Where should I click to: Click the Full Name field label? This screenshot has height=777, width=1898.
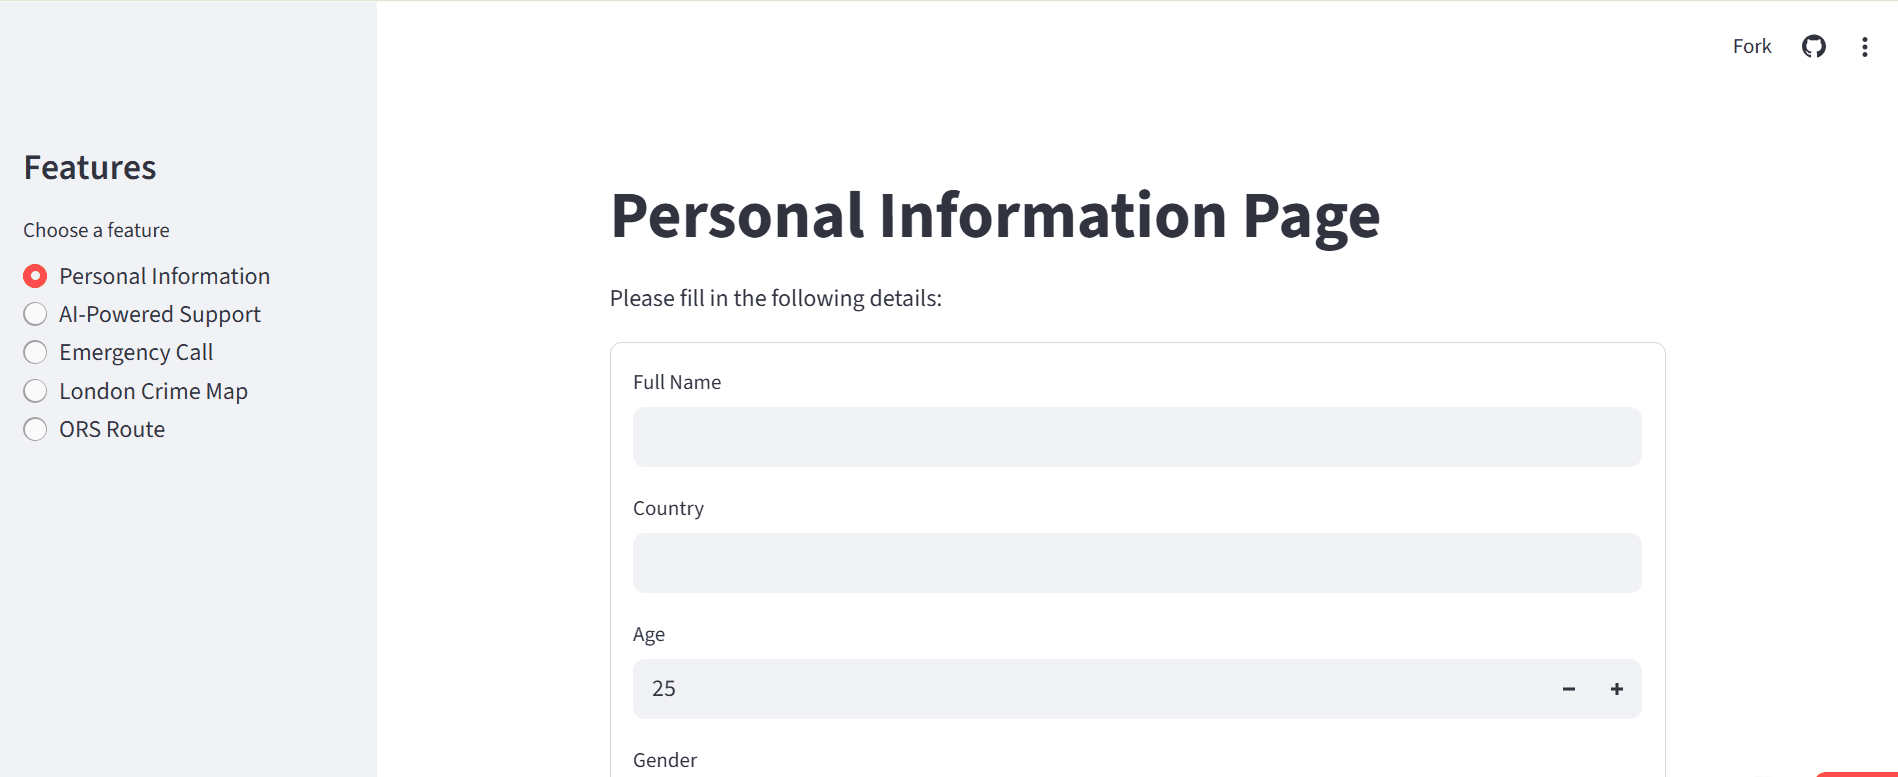677,382
